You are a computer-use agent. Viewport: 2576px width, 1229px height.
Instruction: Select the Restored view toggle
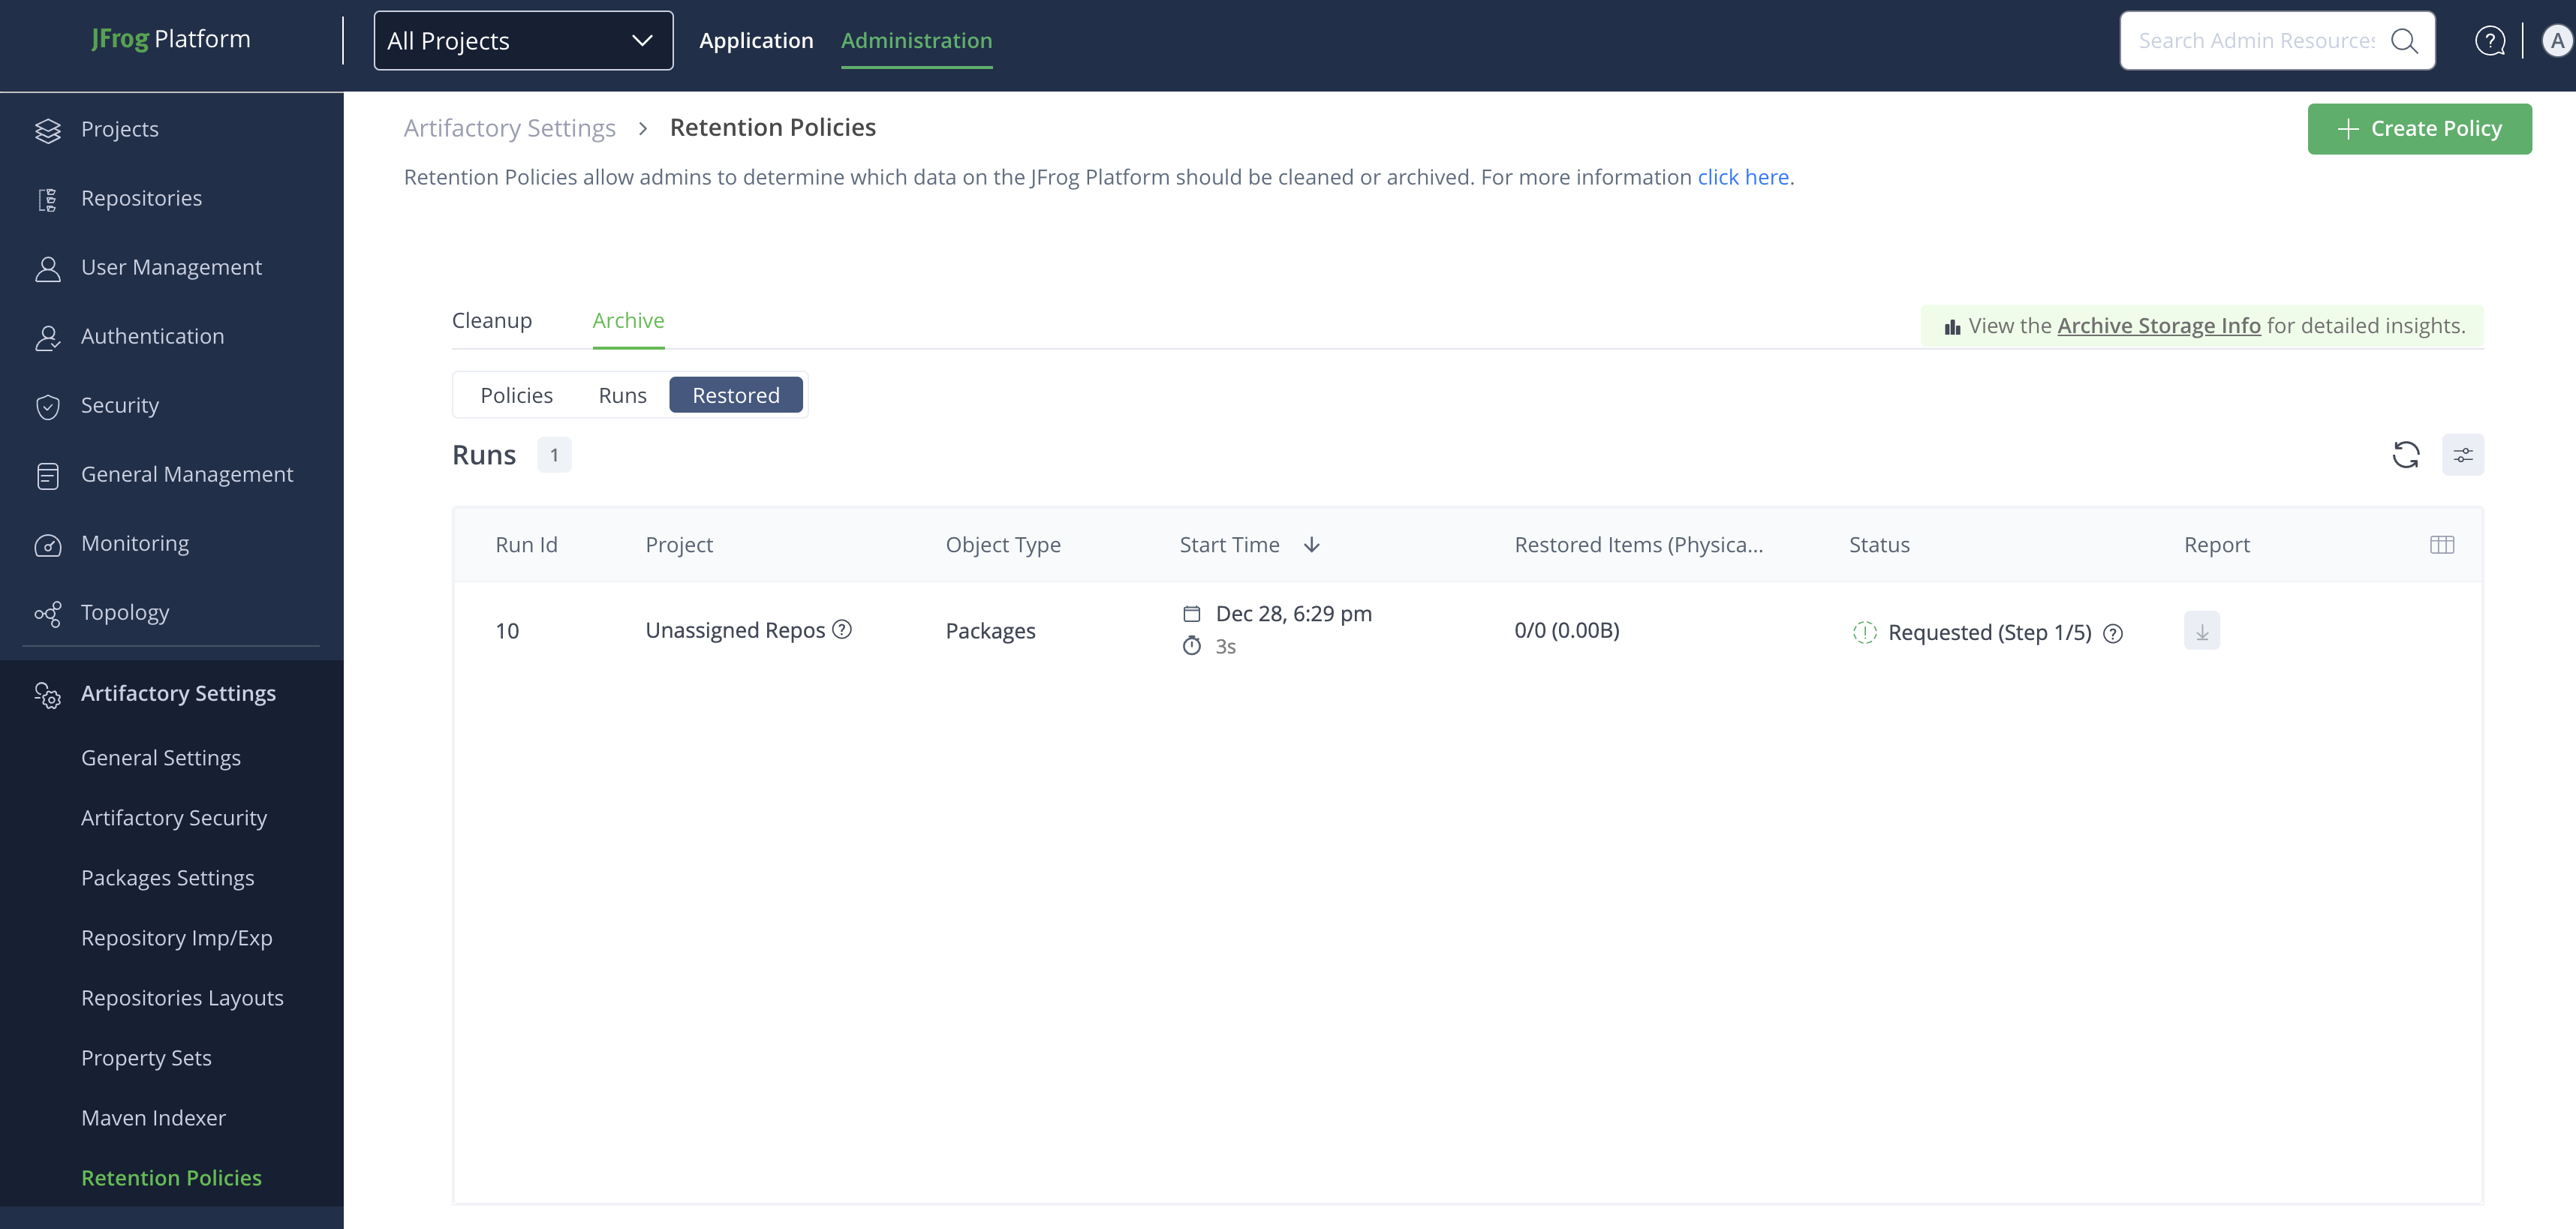point(735,395)
